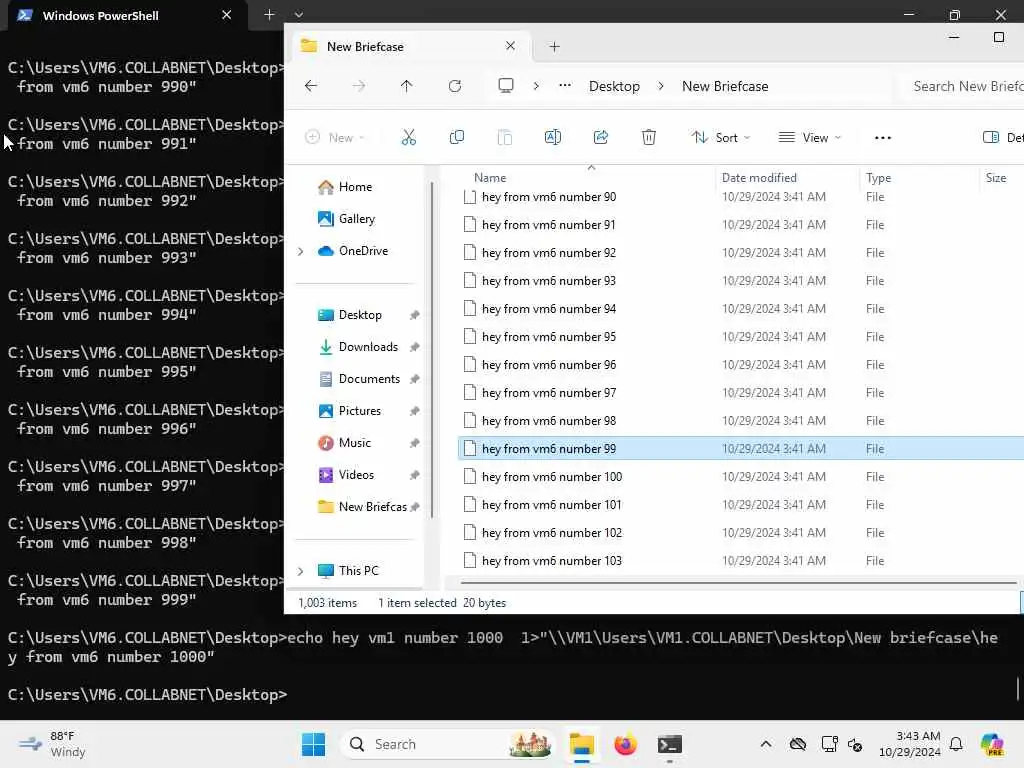Click the navigation pane vertical scrollbar
Viewport: 1024px width, 768px height.
(x=432, y=349)
